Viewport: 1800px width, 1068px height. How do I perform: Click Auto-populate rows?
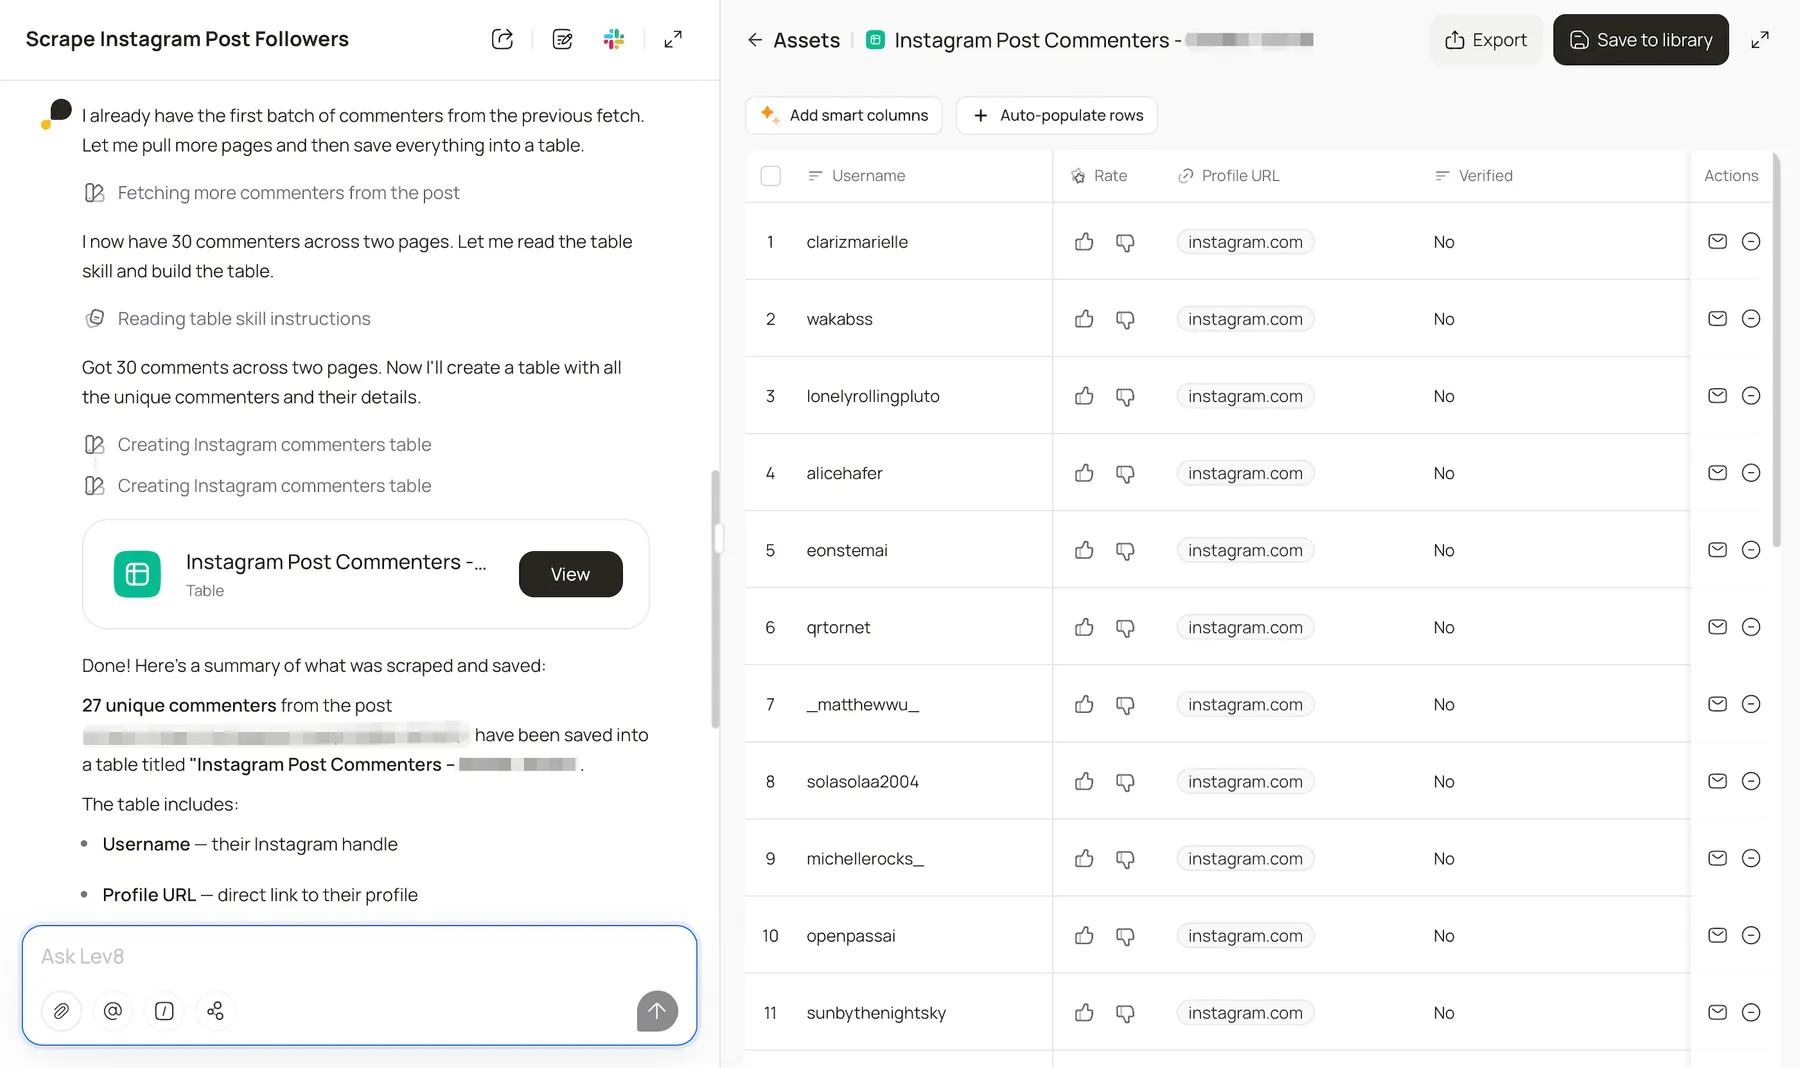pyautogui.click(x=1057, y=115)
